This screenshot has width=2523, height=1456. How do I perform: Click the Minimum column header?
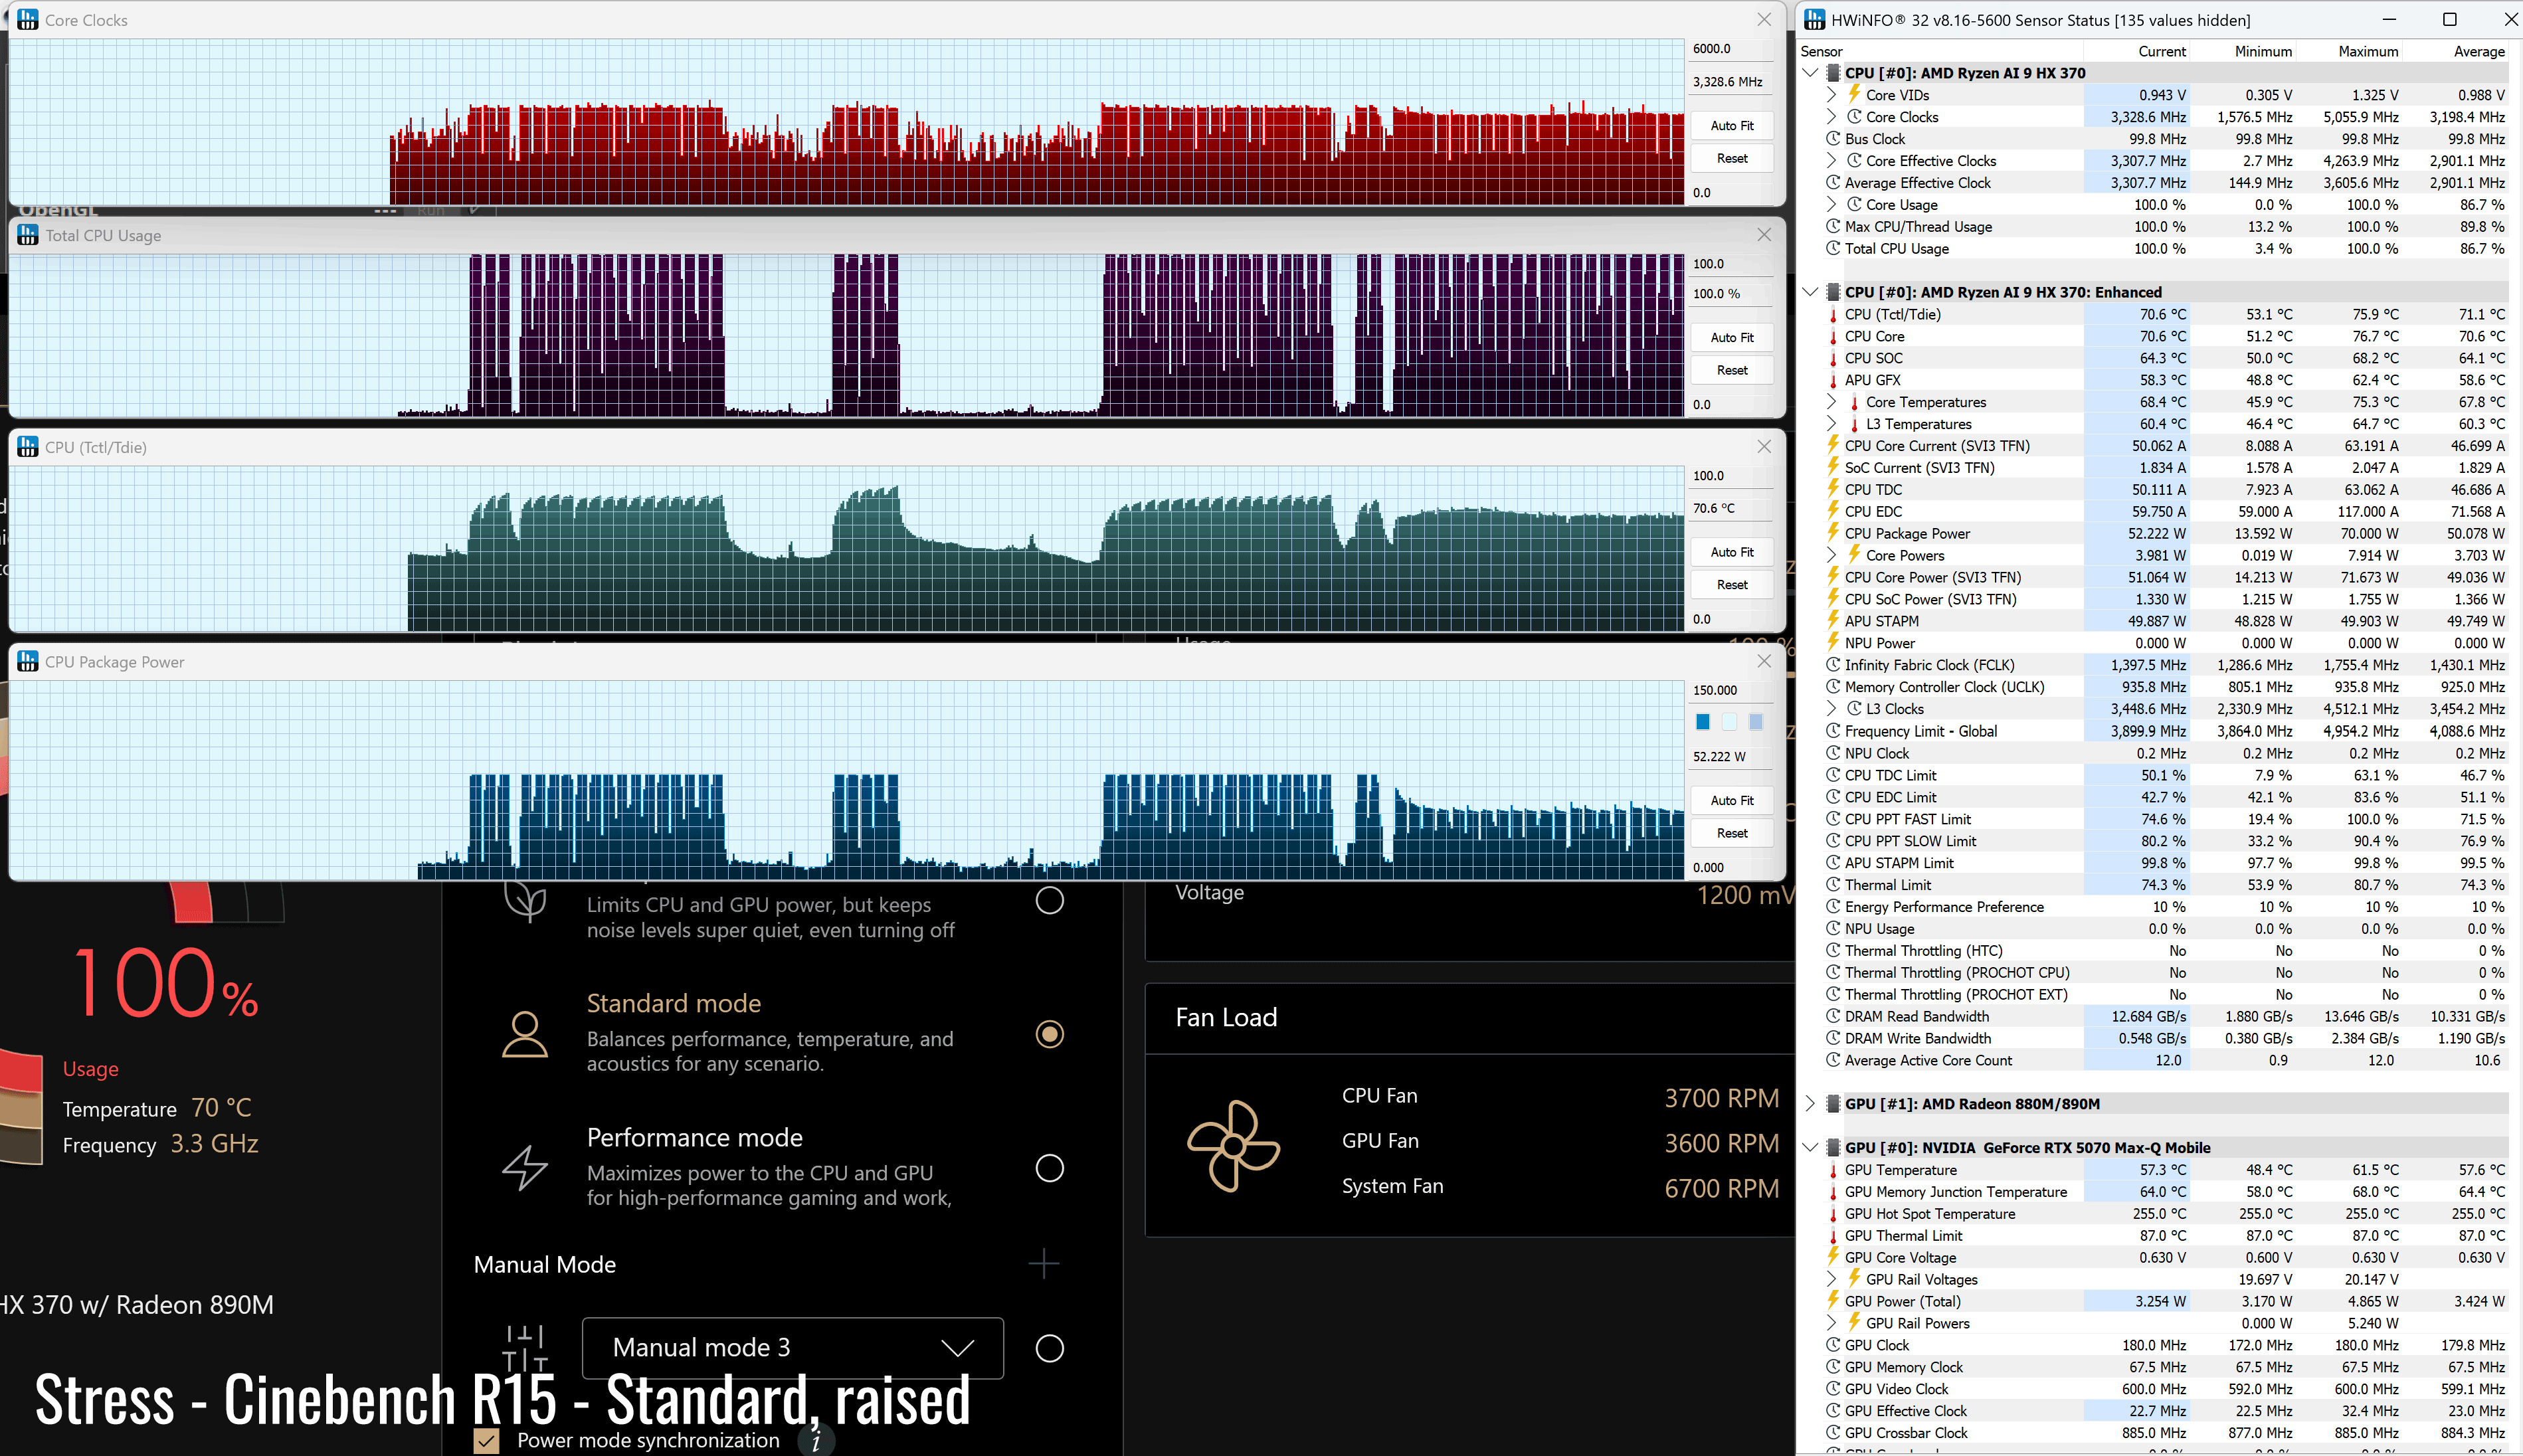2244,51
